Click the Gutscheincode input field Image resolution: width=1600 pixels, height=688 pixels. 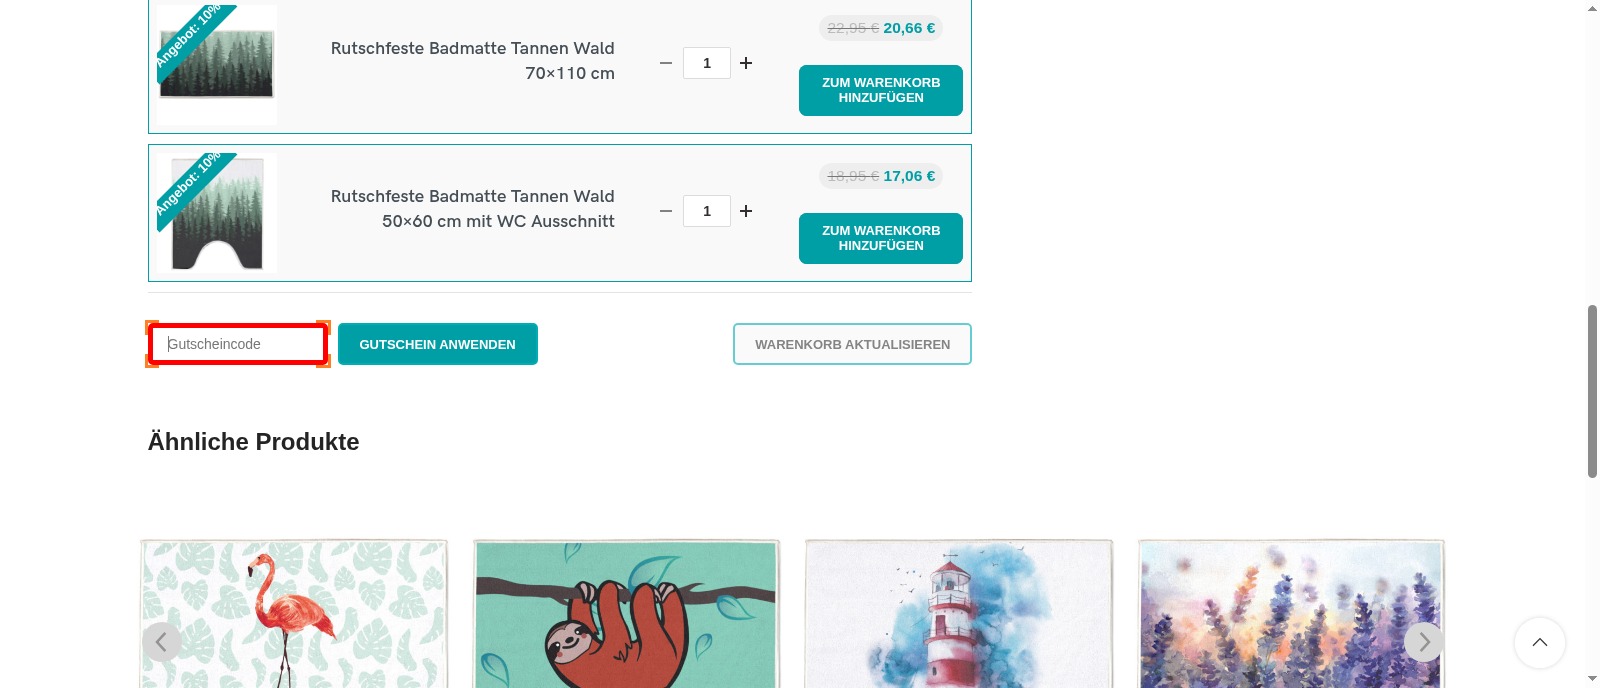(238, 343)
